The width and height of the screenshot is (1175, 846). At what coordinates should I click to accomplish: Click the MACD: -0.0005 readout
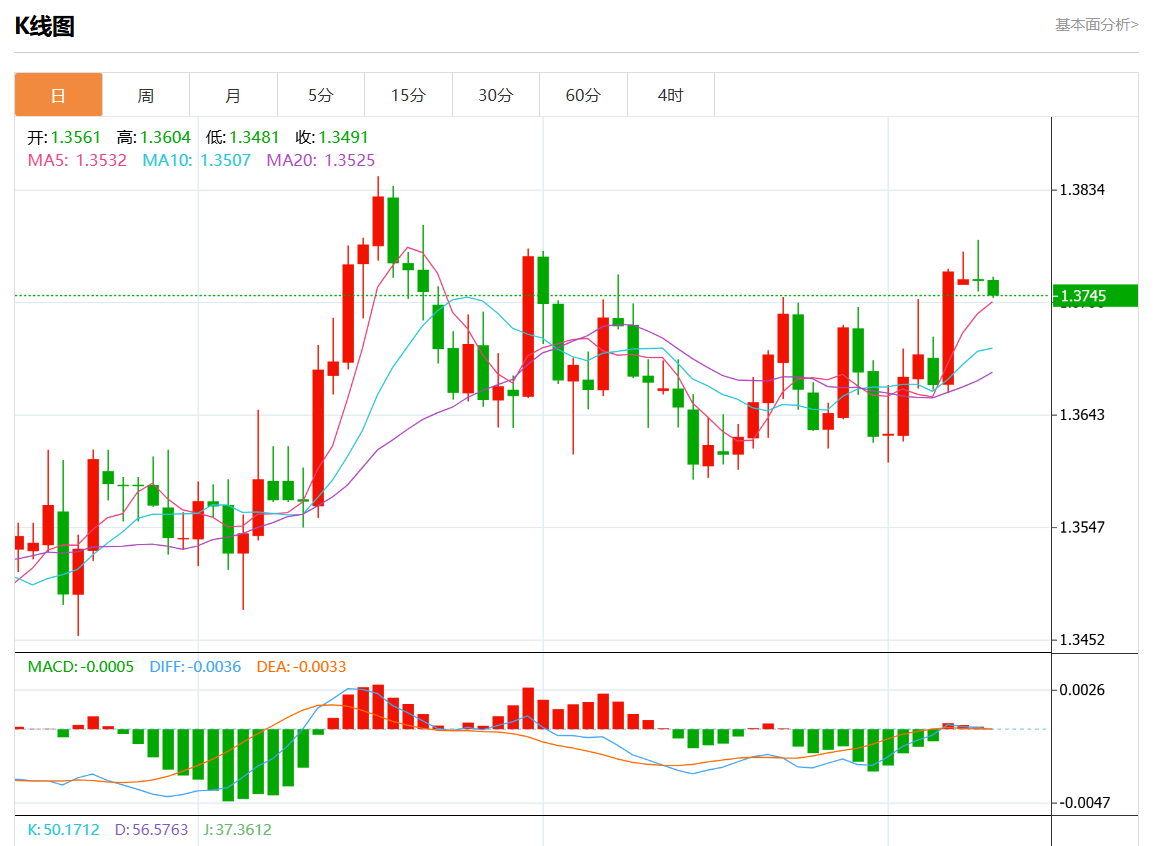pos(81,667)
